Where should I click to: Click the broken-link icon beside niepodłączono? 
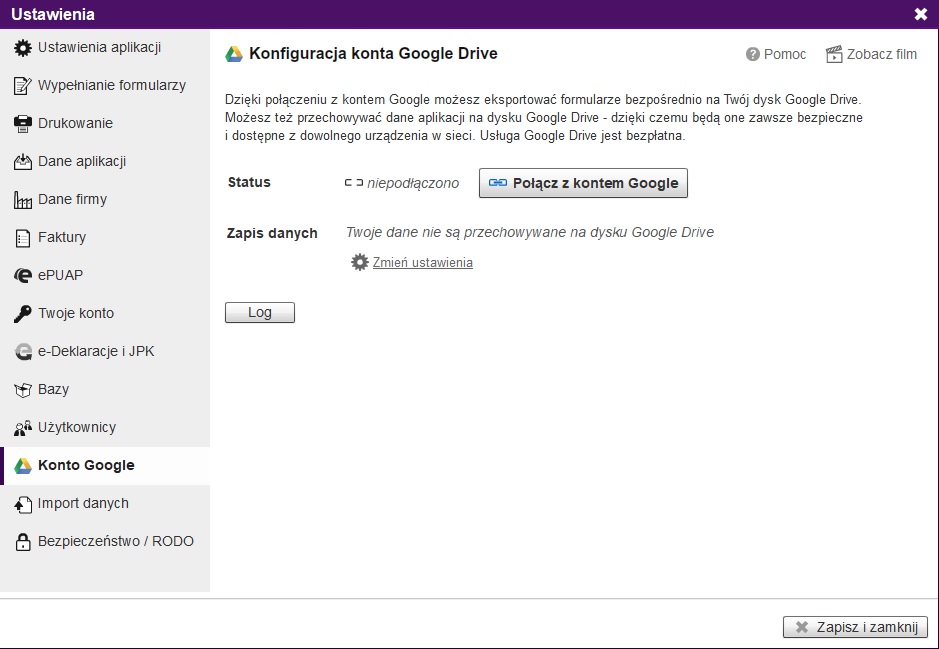click(354, 183)
